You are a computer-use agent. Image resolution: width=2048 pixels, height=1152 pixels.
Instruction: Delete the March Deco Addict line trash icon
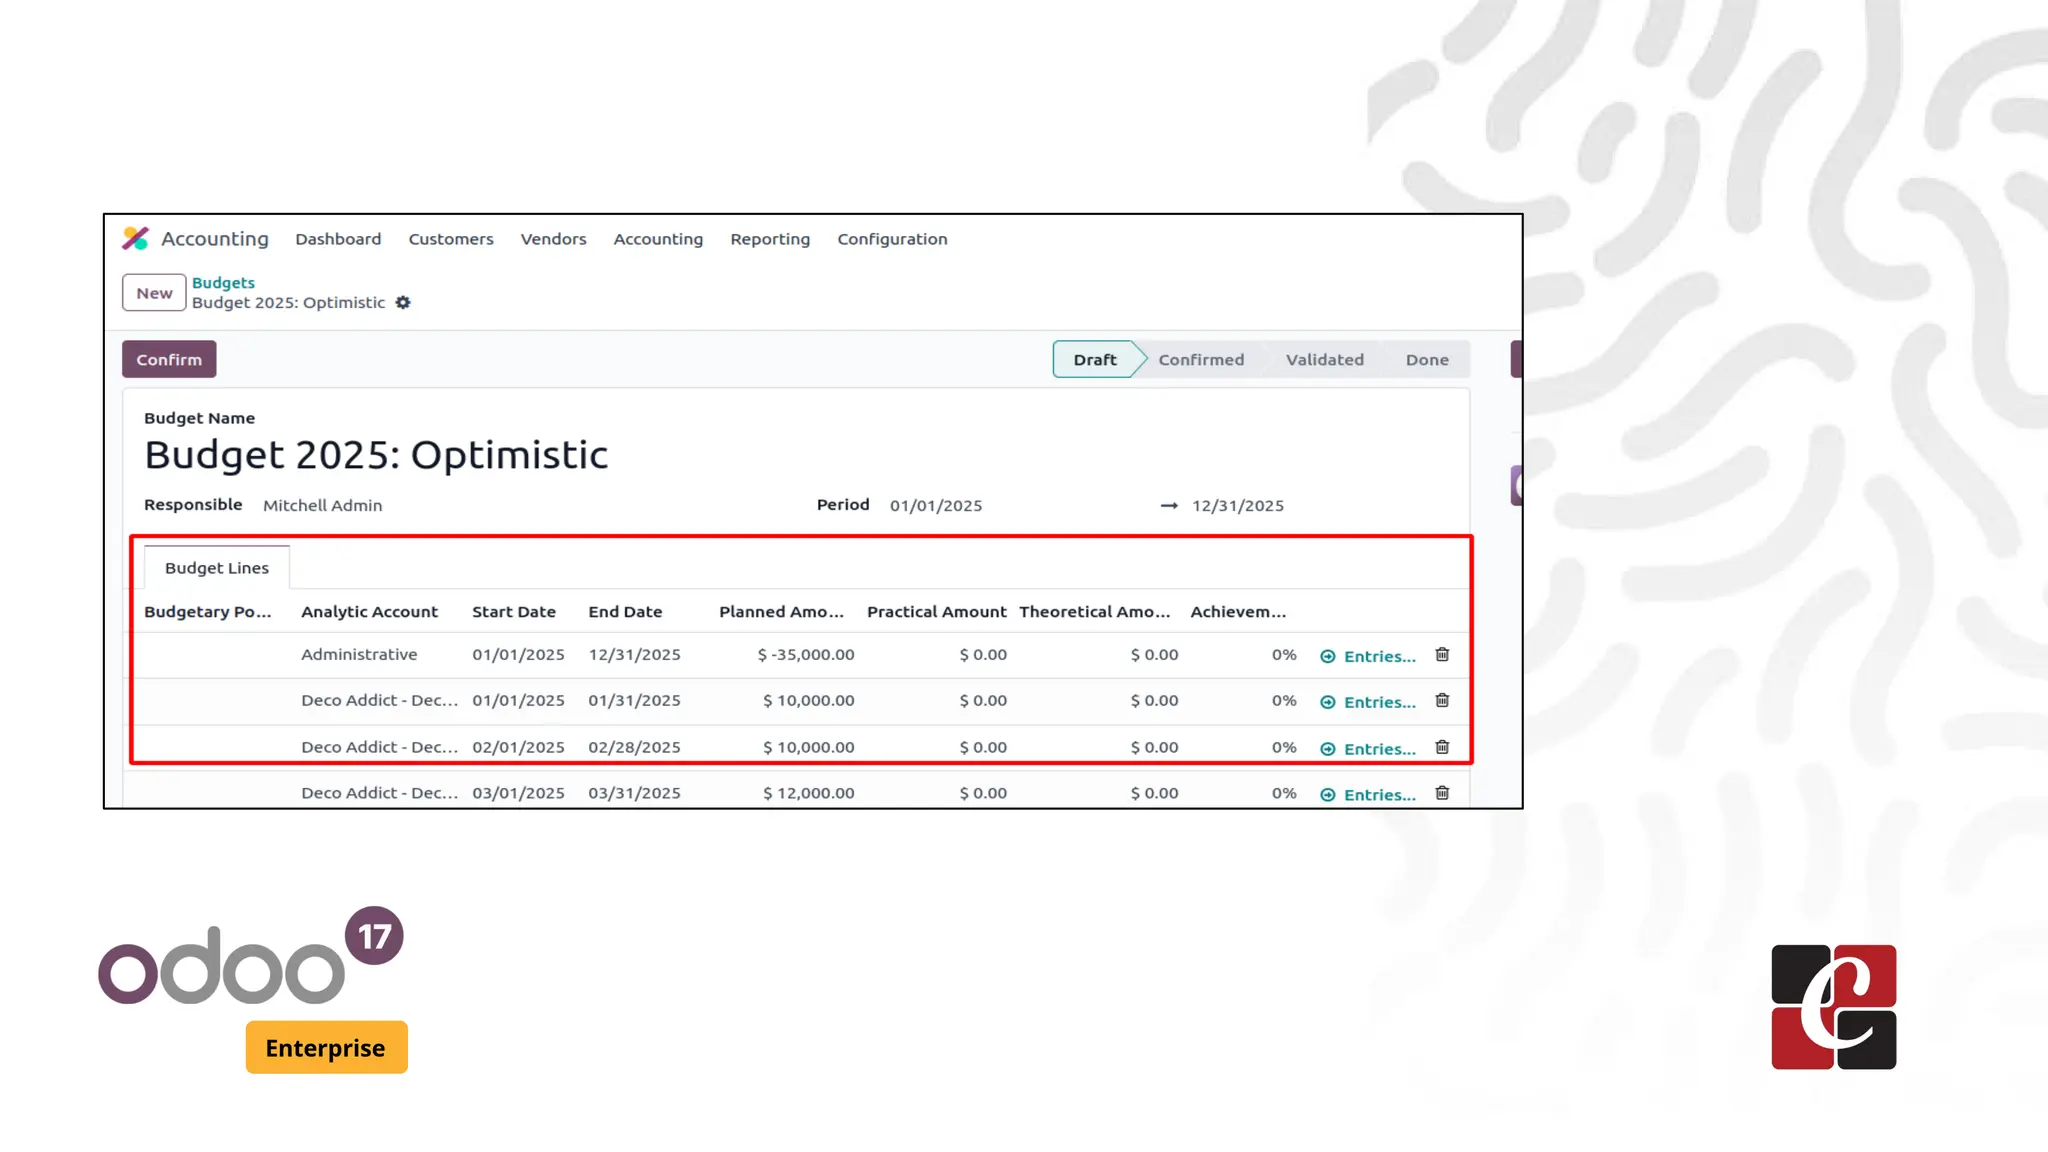click(1442, 793)
